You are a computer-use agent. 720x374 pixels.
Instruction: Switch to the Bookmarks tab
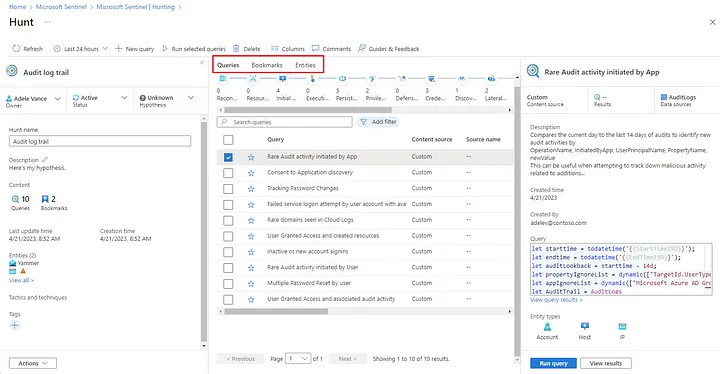(267, 65)
